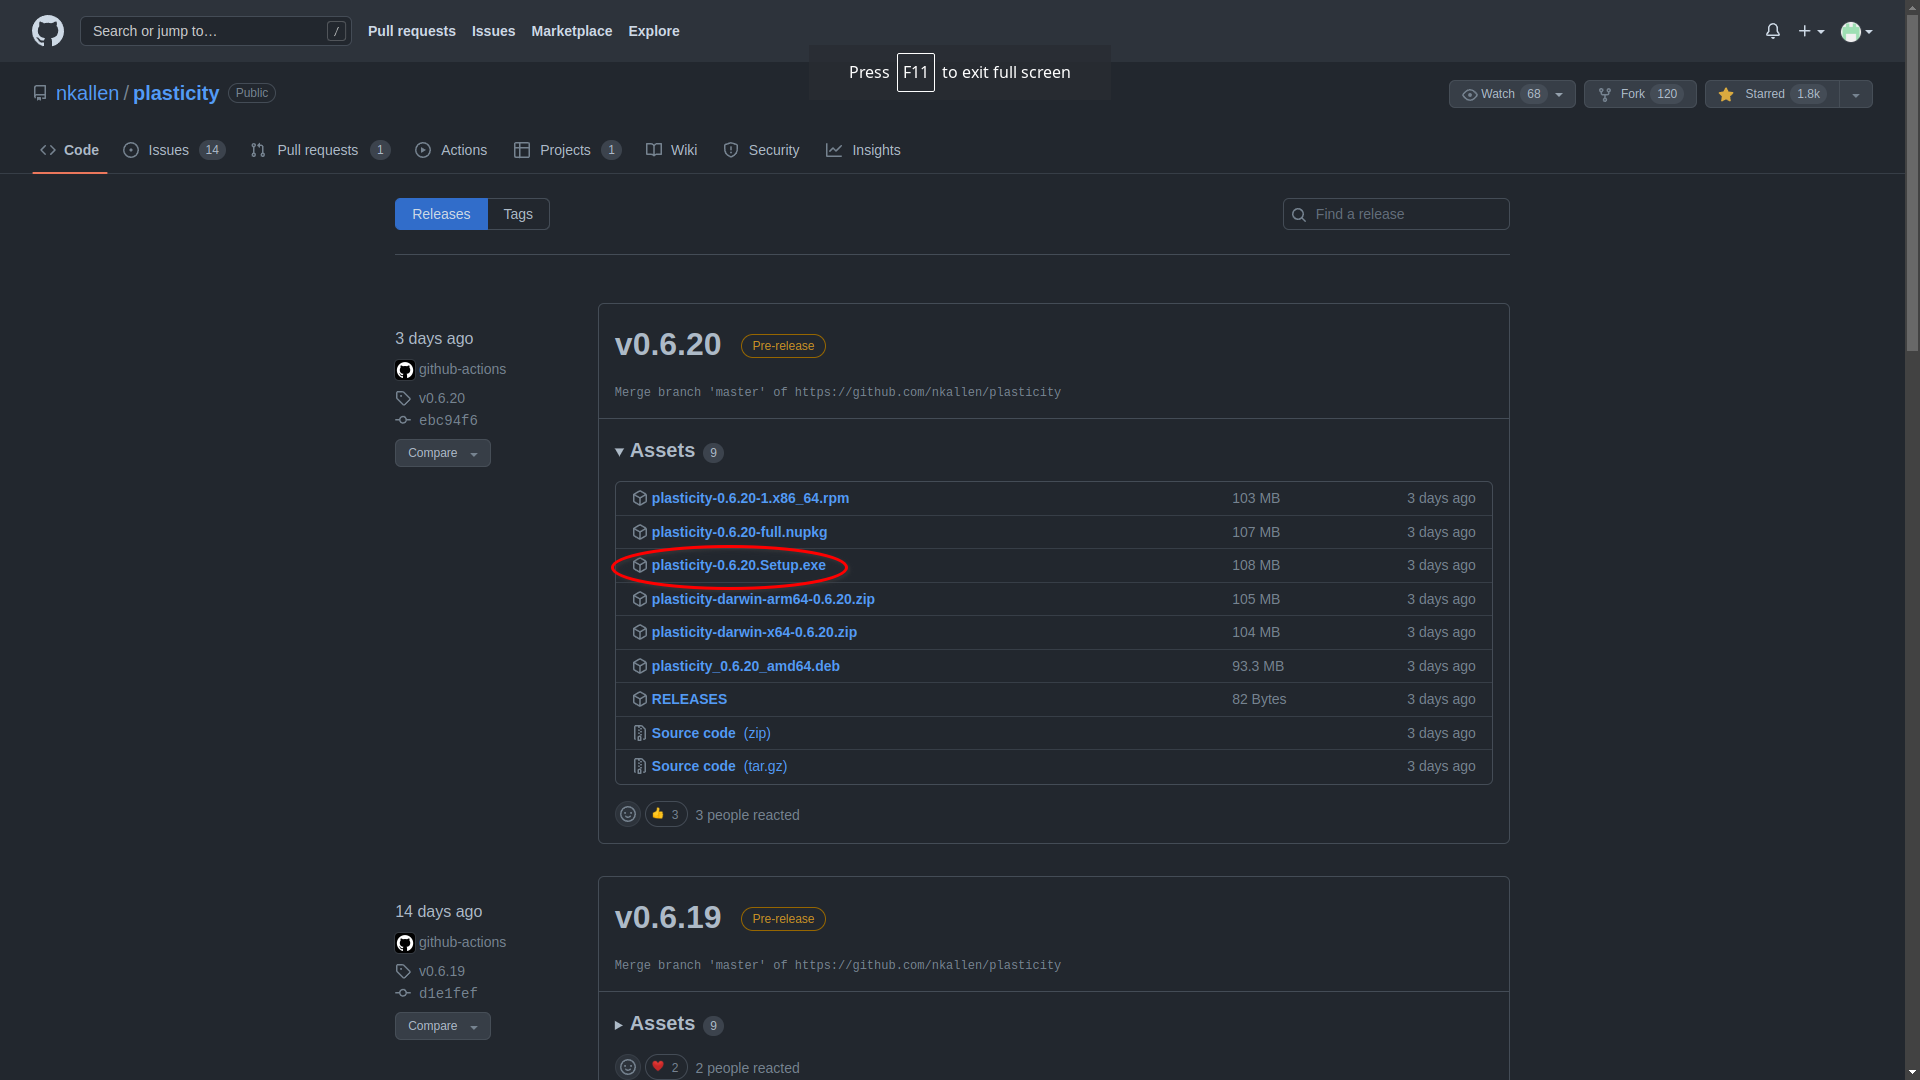Click the GitHub octocat logo

47,31
